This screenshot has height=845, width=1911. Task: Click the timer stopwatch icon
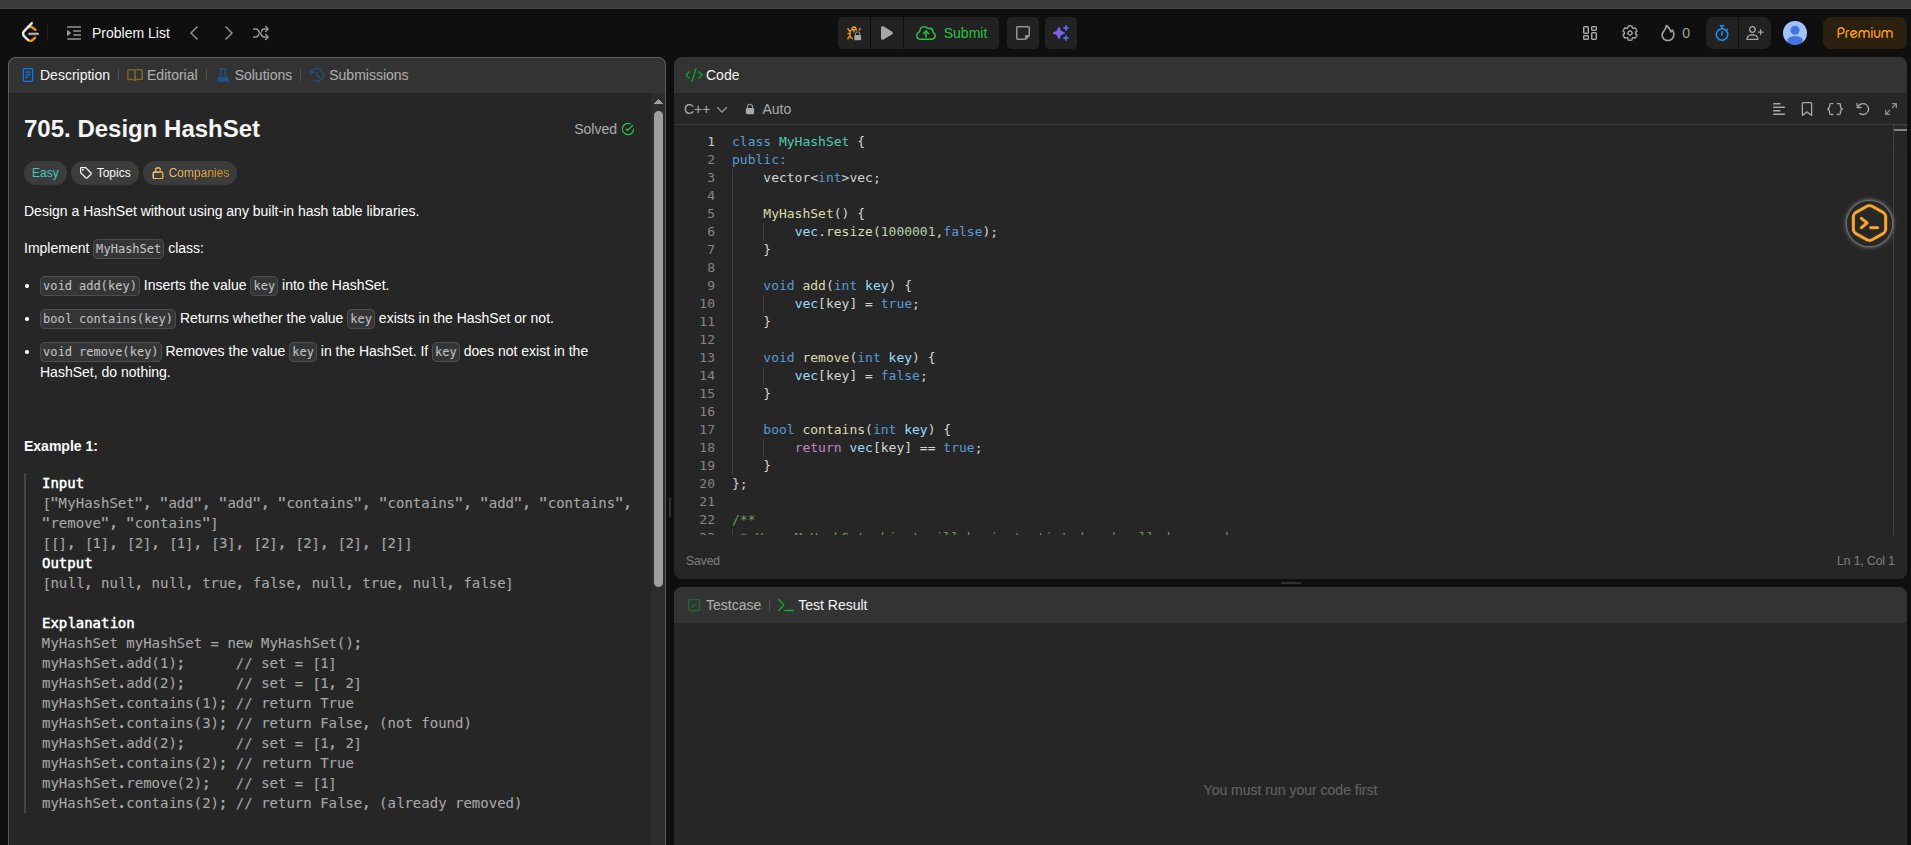1721,33
